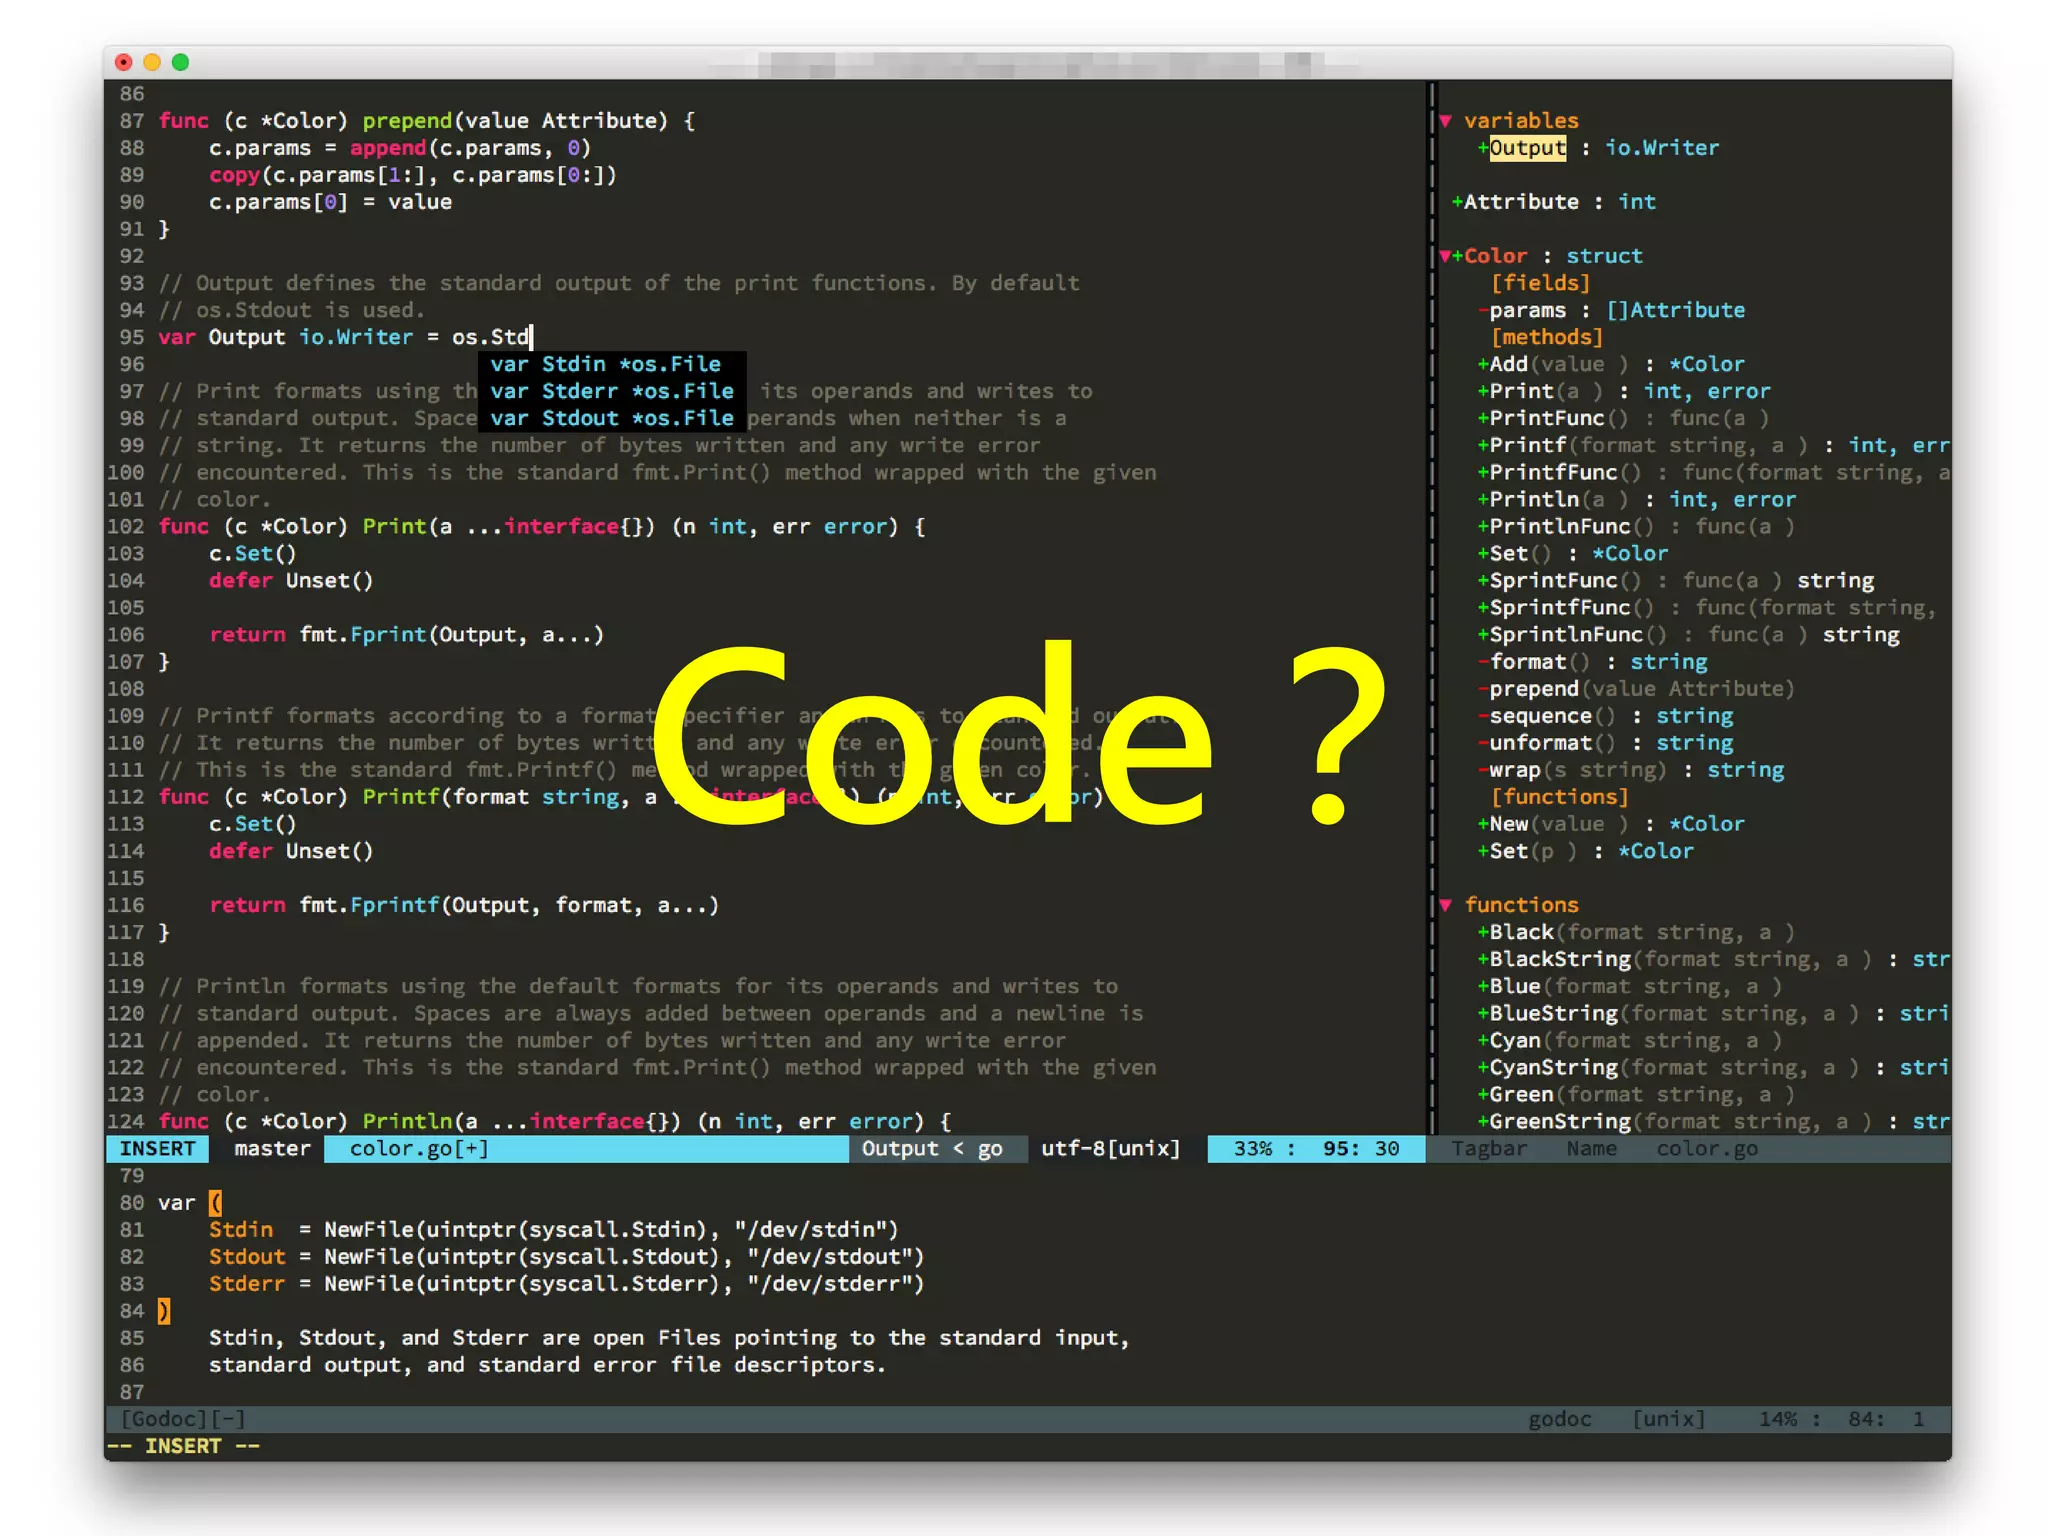
Task: Click the [methods] group label
Action: click(x=1547, y=337)
